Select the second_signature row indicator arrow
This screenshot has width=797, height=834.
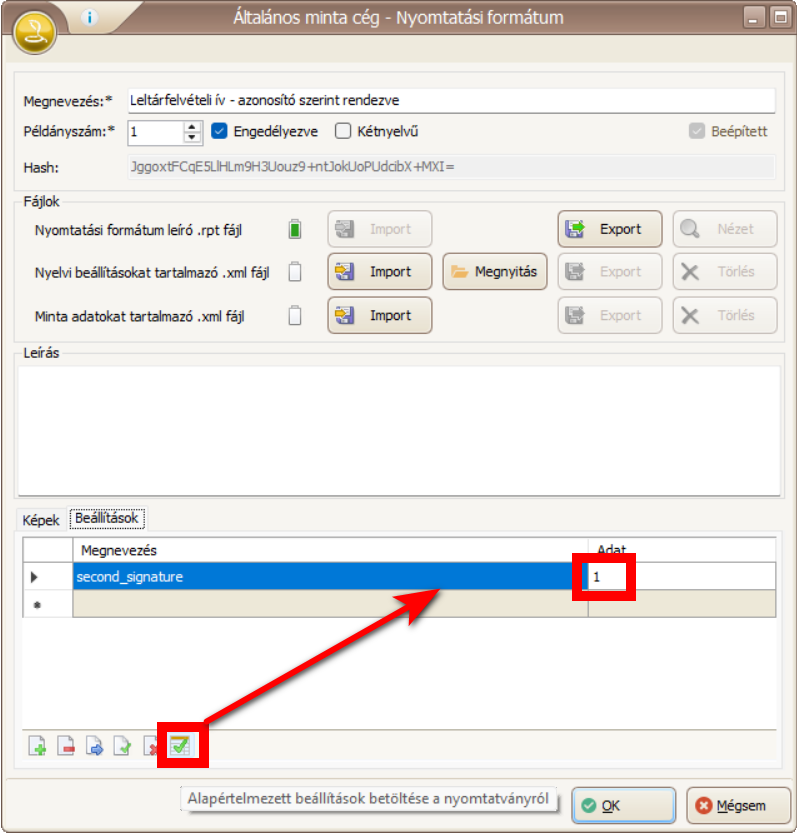36,577
